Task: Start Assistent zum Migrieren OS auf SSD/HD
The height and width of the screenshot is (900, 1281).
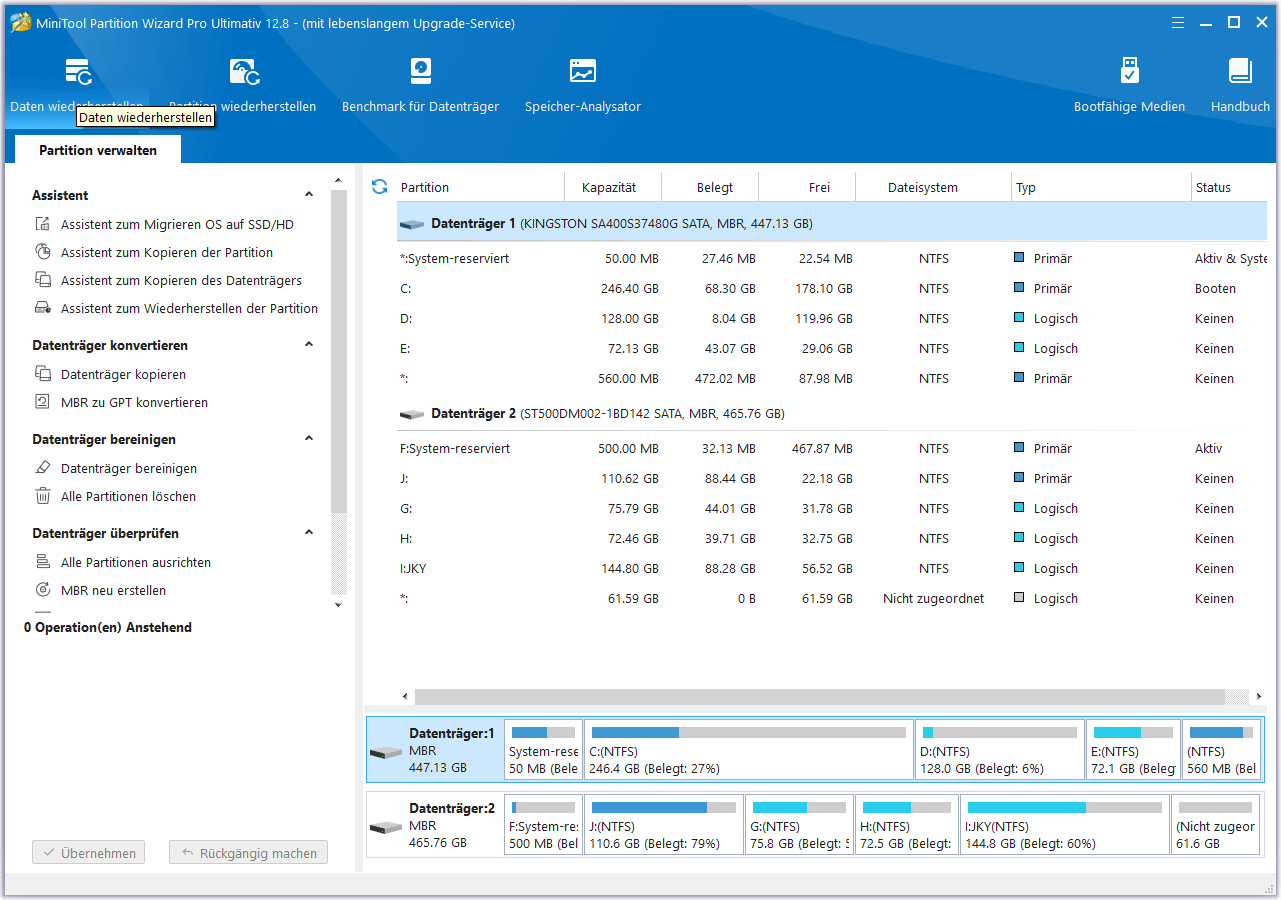Action: point(177,225)
